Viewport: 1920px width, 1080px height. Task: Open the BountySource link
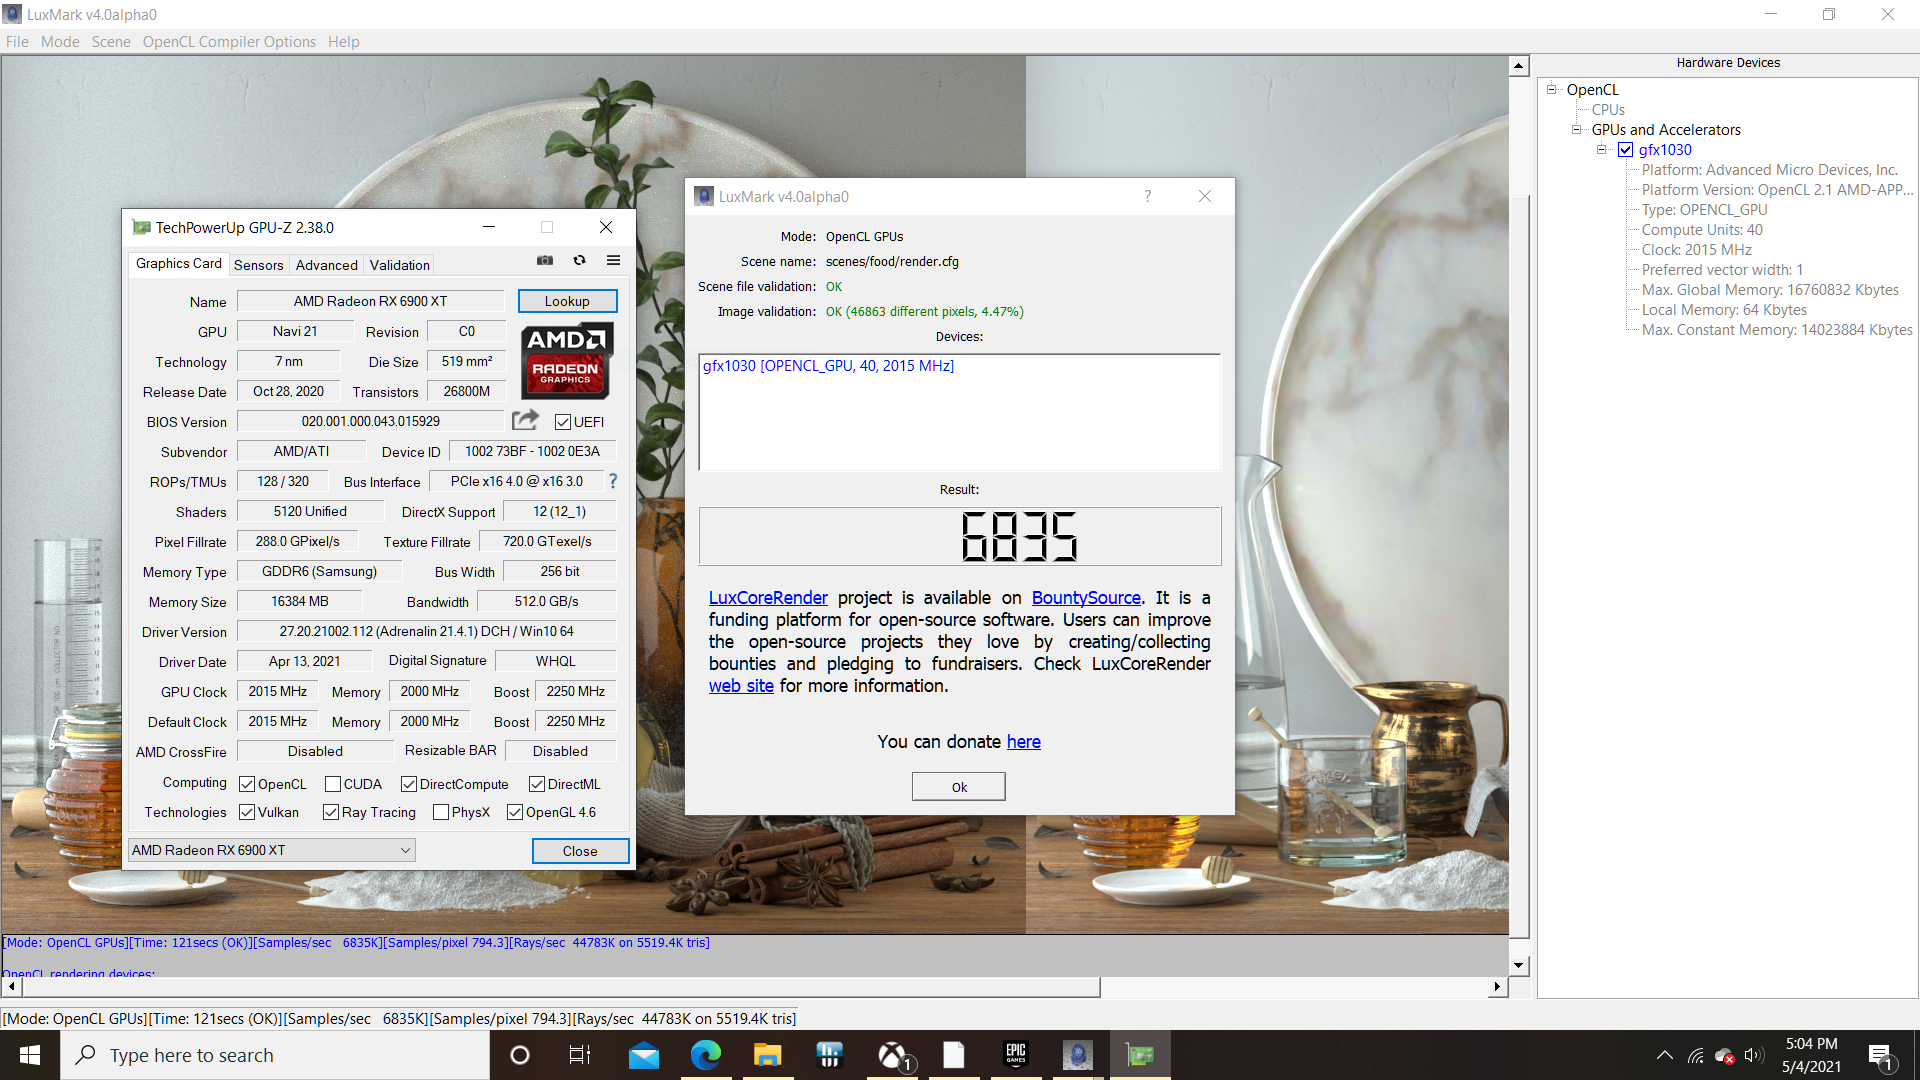click(1086, 598)
